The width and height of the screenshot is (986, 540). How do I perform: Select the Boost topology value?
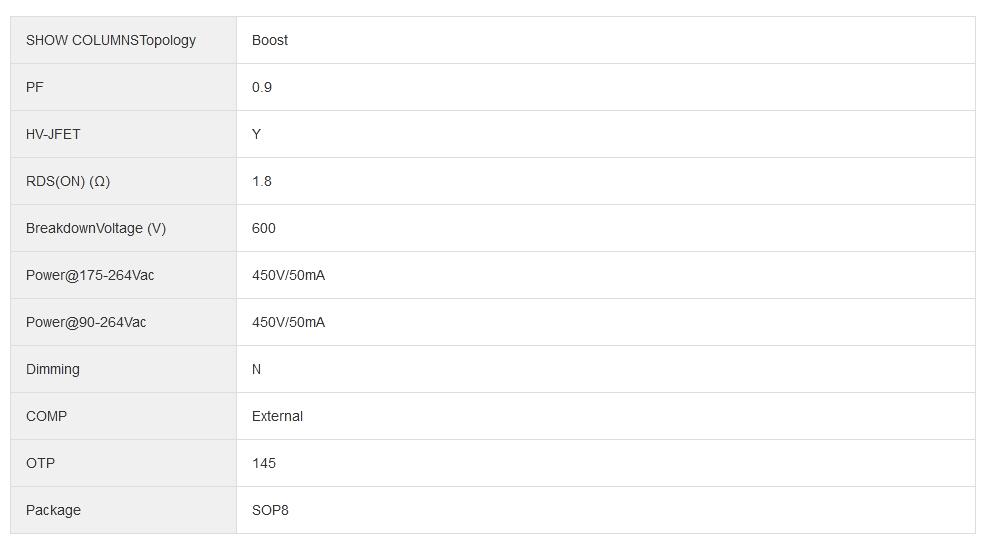click(x=270, y=40)
